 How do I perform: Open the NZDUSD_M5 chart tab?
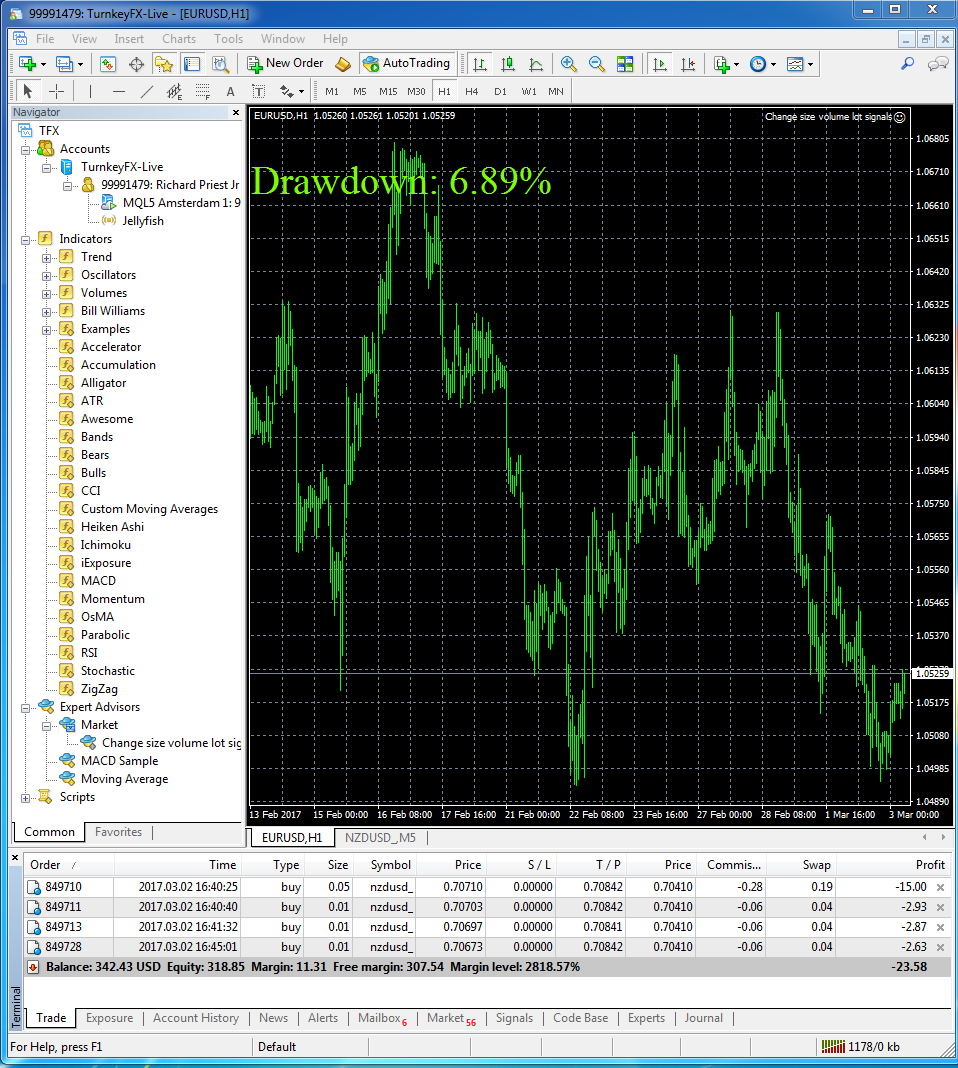(380, 837)
